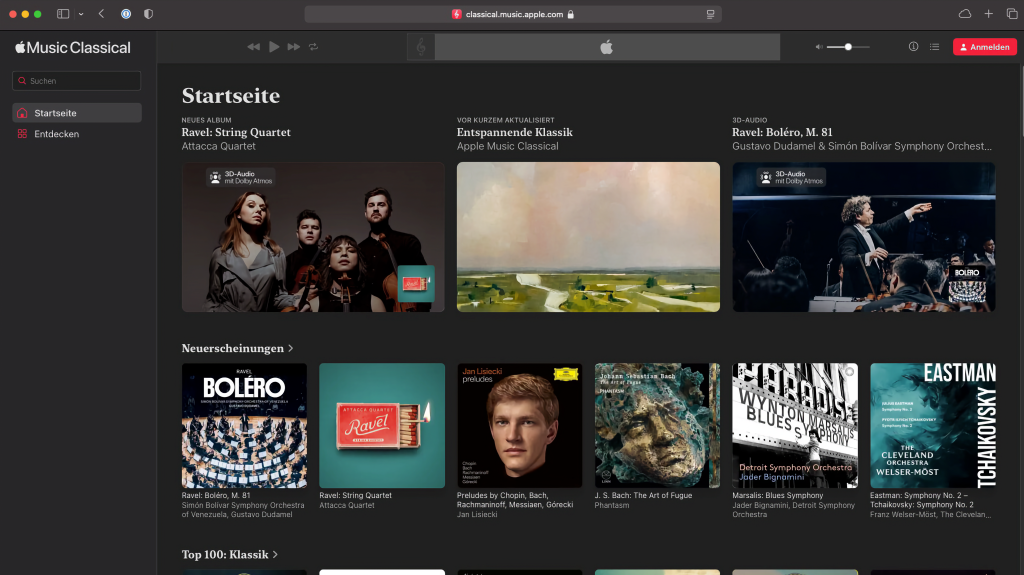
Task: Open the playback queue list icon
Action: (x=935, y=46)
